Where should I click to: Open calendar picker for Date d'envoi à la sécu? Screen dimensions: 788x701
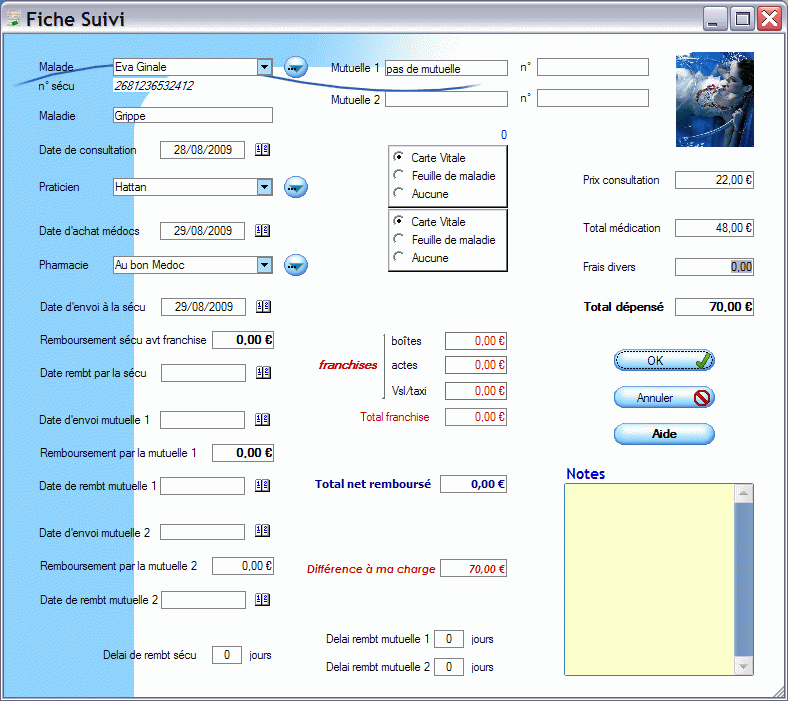point(263,307)
